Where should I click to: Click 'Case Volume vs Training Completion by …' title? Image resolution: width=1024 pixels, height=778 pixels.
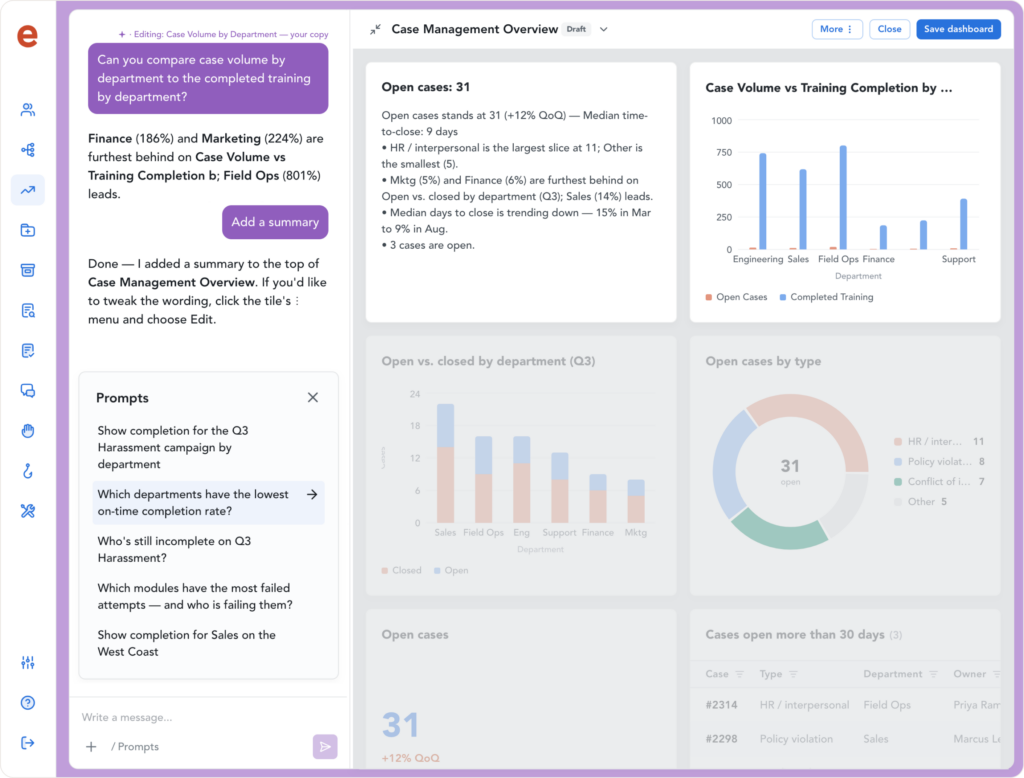click(x=829, y=88)
